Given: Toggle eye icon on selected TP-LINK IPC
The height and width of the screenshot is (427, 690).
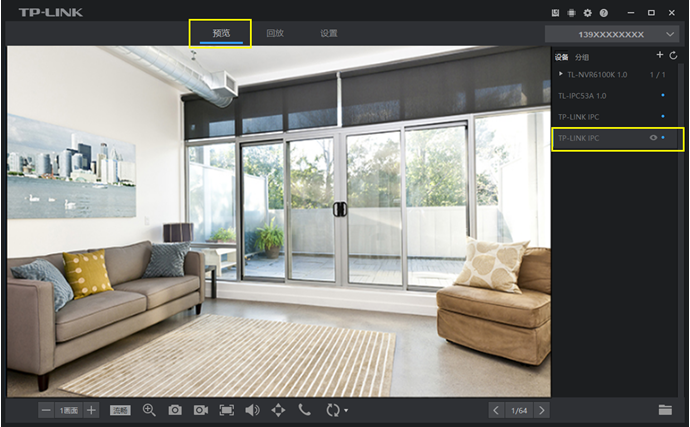Looking at the screenshot, I should (x=653, y=138).
